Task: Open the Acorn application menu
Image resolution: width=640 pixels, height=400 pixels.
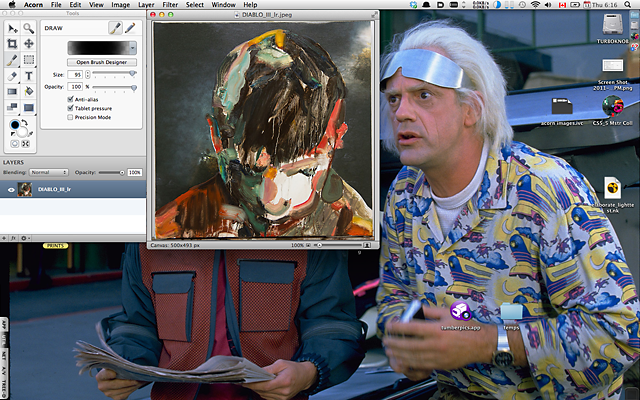Action: point(33,4)
